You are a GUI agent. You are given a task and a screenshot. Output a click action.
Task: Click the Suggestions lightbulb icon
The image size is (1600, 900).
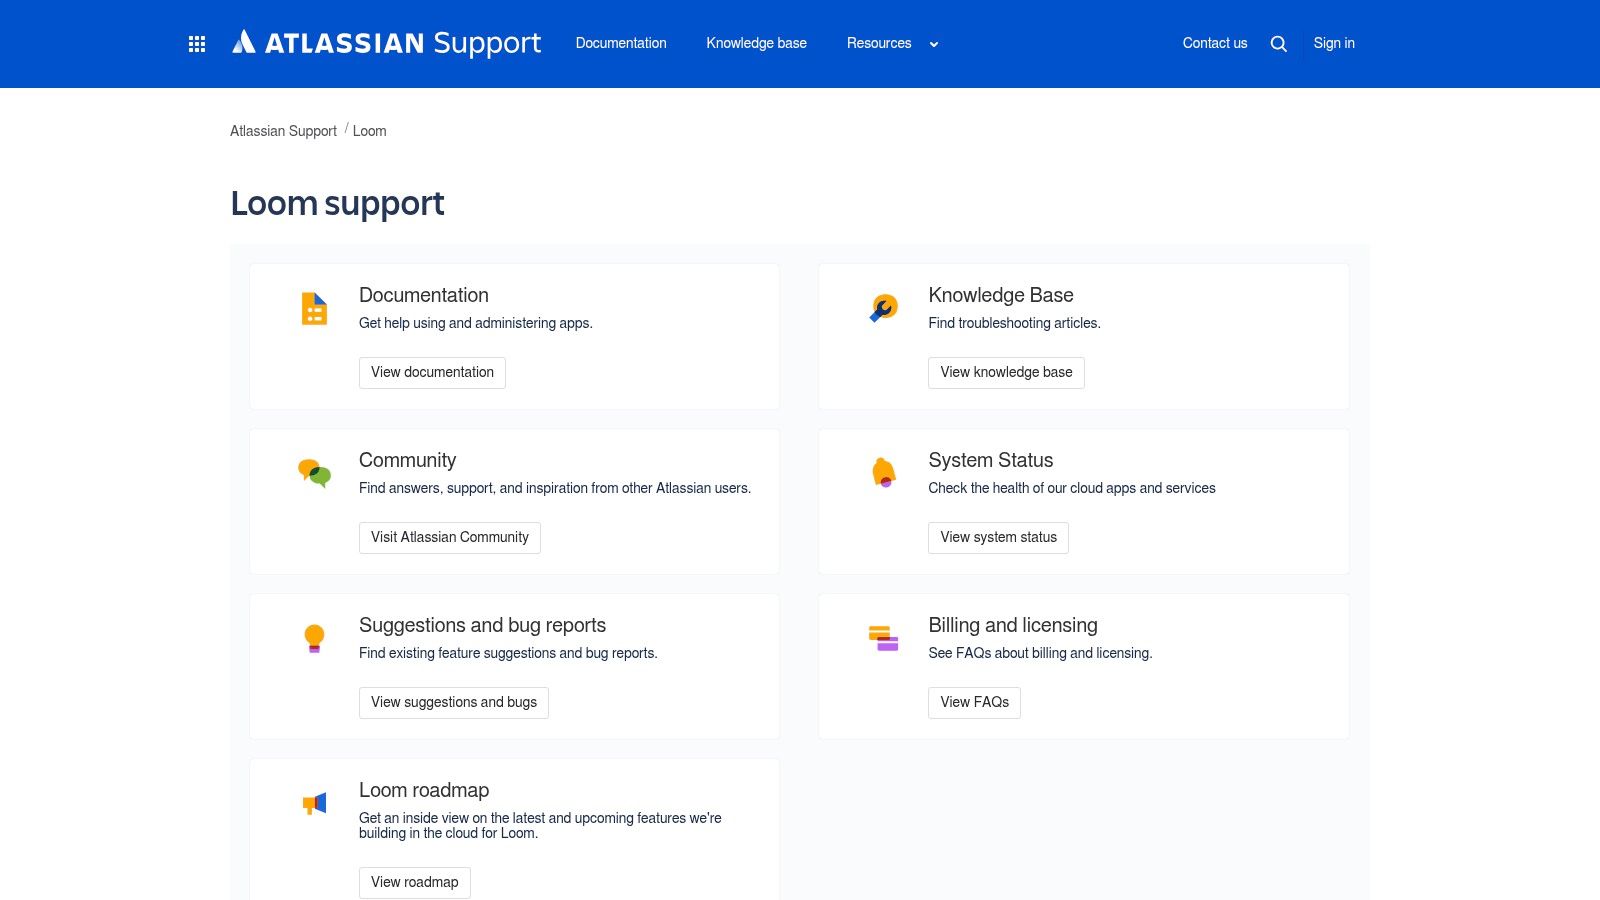(x=314, y=638)
